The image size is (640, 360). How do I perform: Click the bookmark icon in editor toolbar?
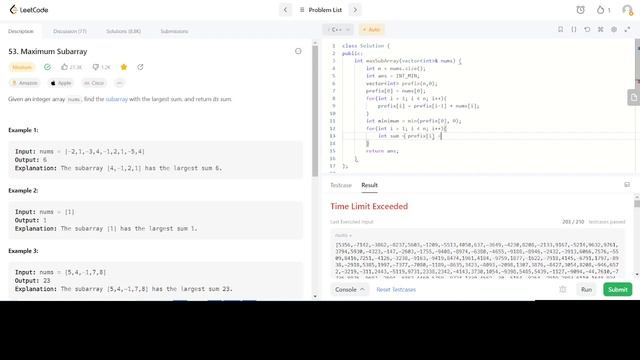pos(560,29)
